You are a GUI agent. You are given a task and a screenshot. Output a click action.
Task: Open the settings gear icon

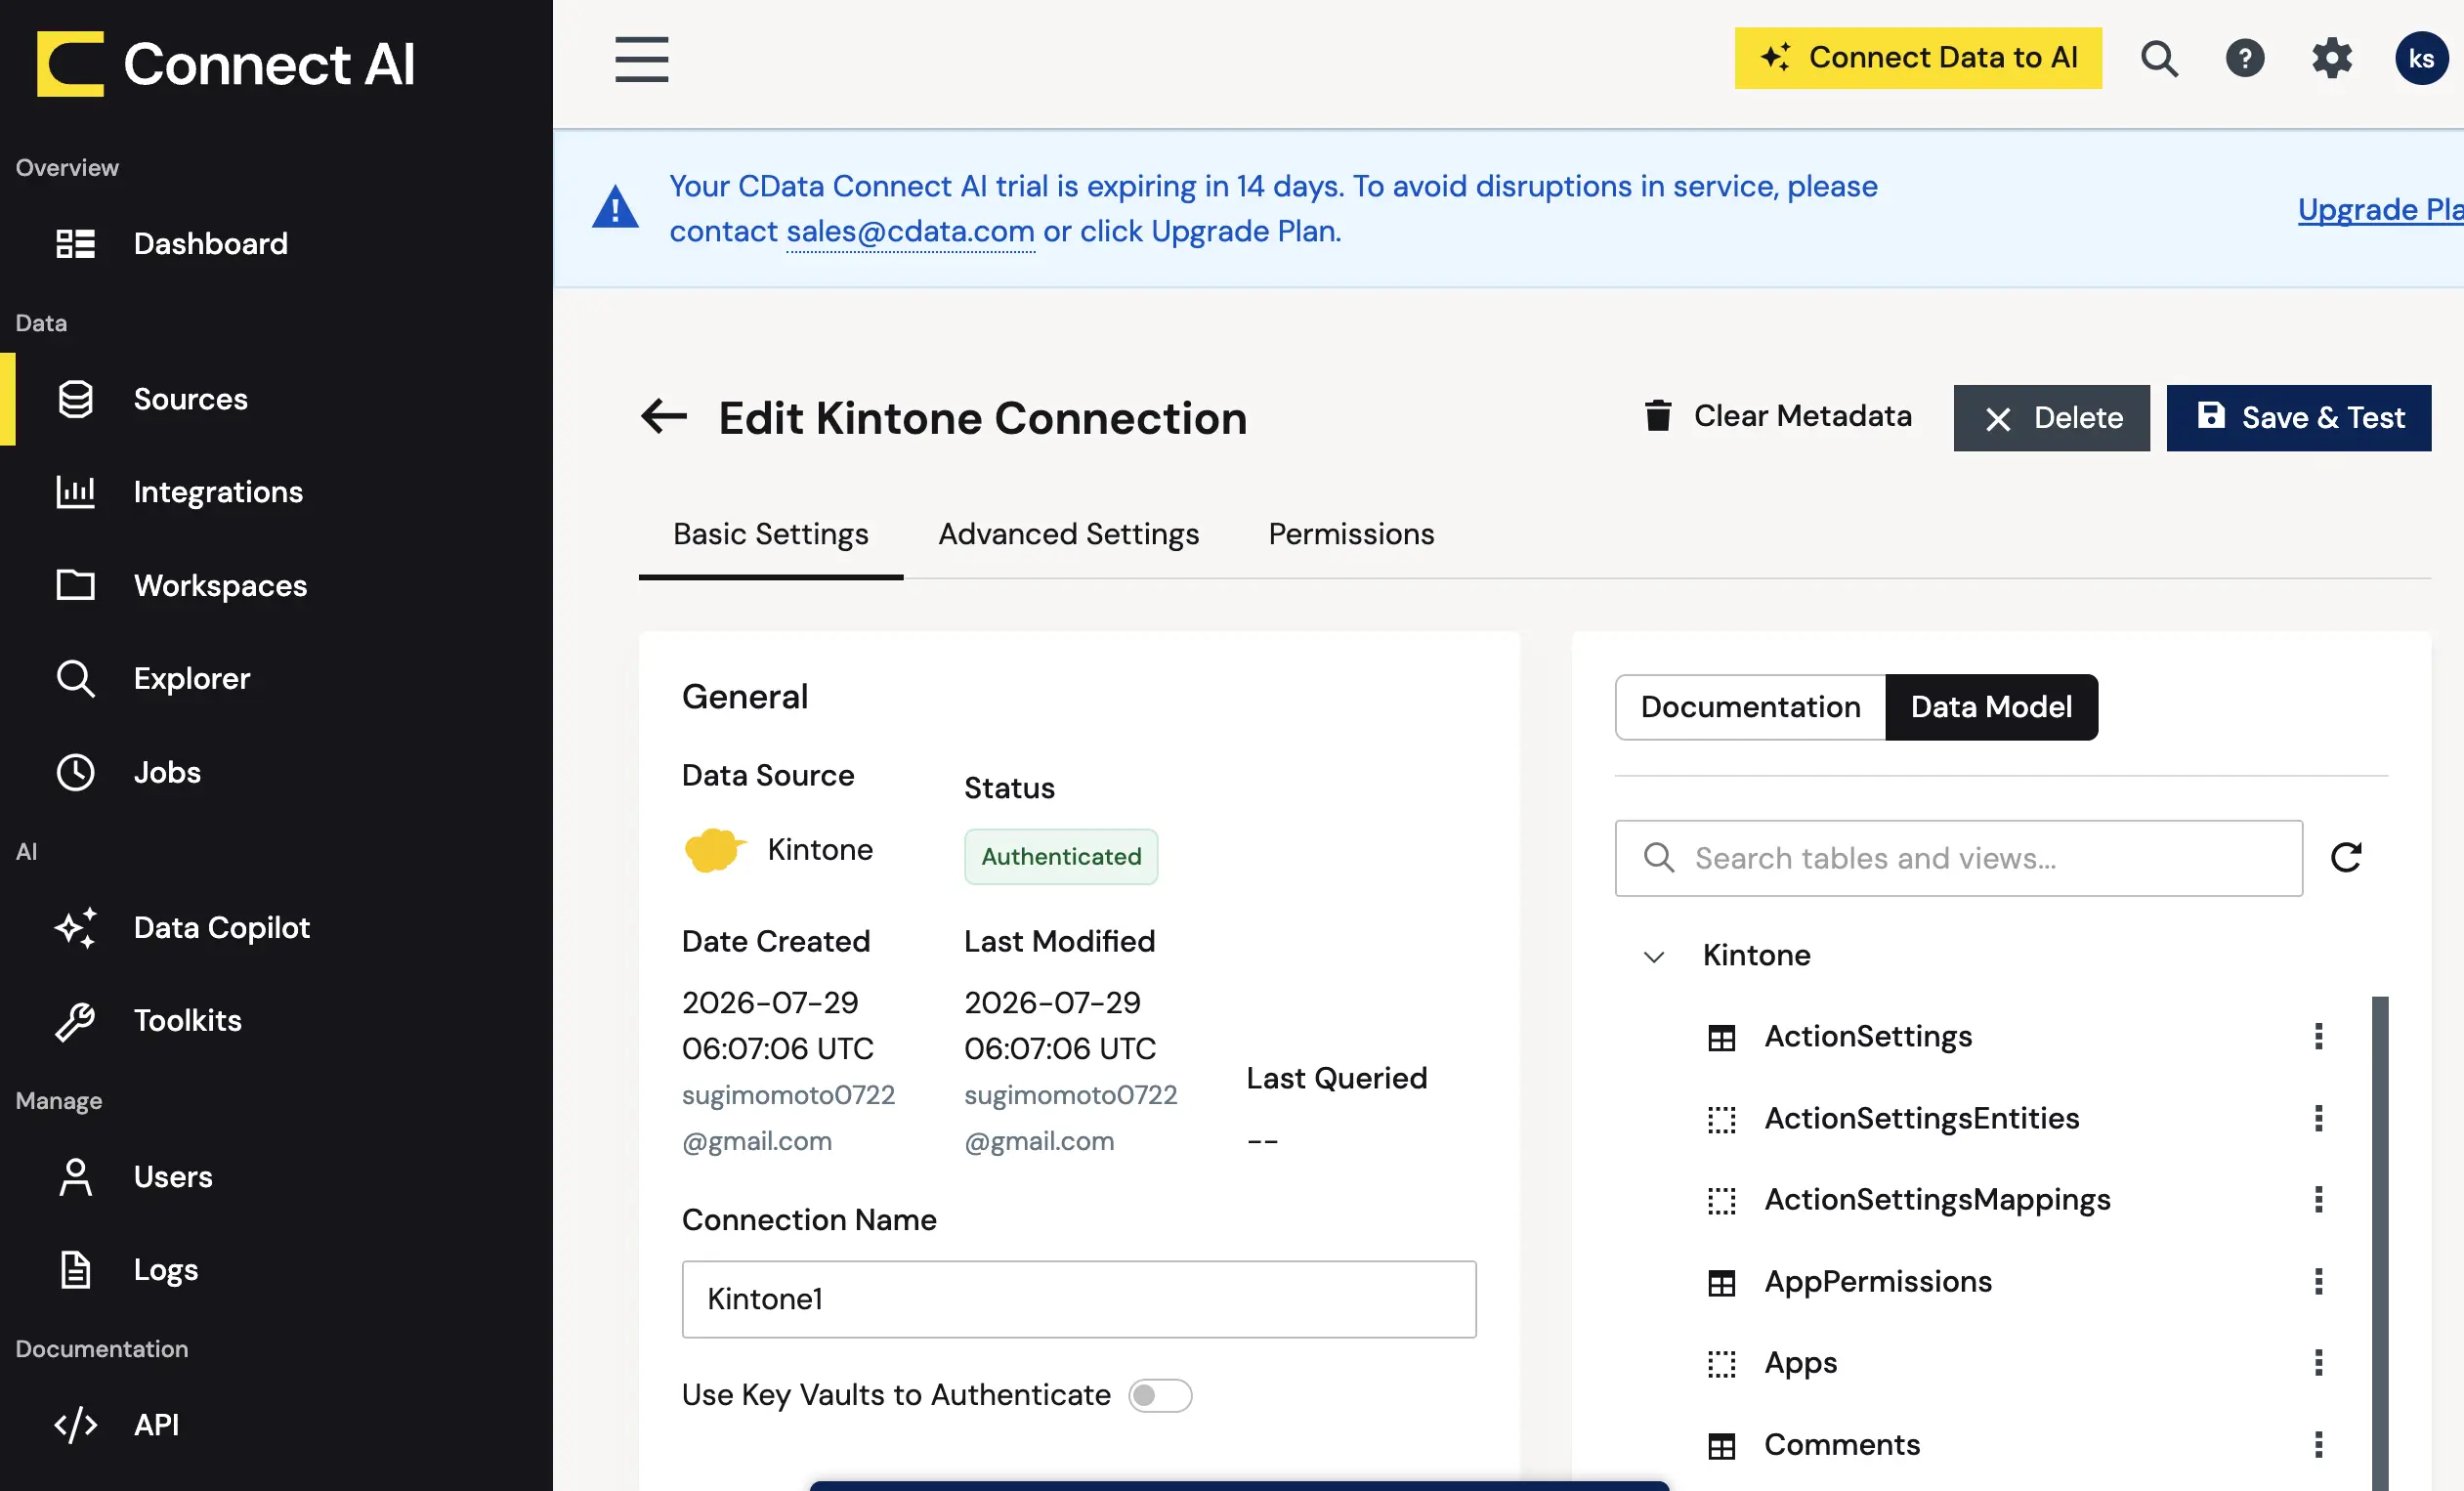[x=2332, y=58]
